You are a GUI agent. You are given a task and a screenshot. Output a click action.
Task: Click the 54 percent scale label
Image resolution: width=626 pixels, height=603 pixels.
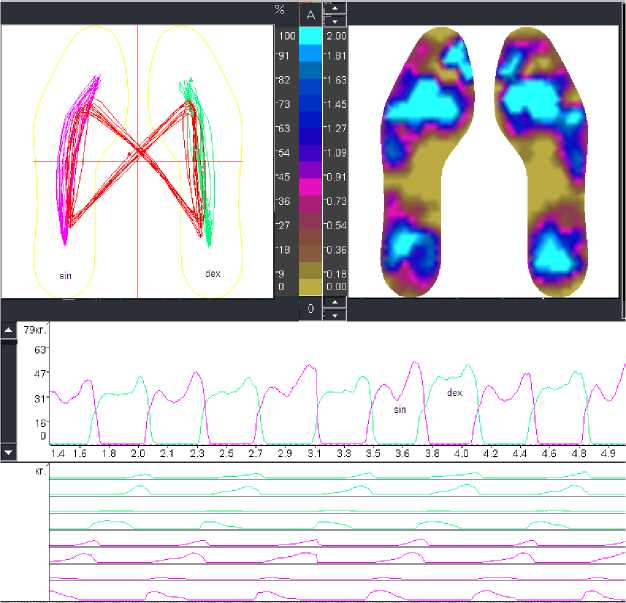(284, 153)
